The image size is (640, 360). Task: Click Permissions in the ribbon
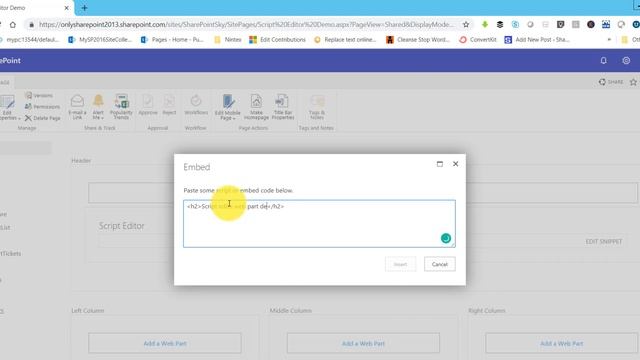click(x=42, y=107)
